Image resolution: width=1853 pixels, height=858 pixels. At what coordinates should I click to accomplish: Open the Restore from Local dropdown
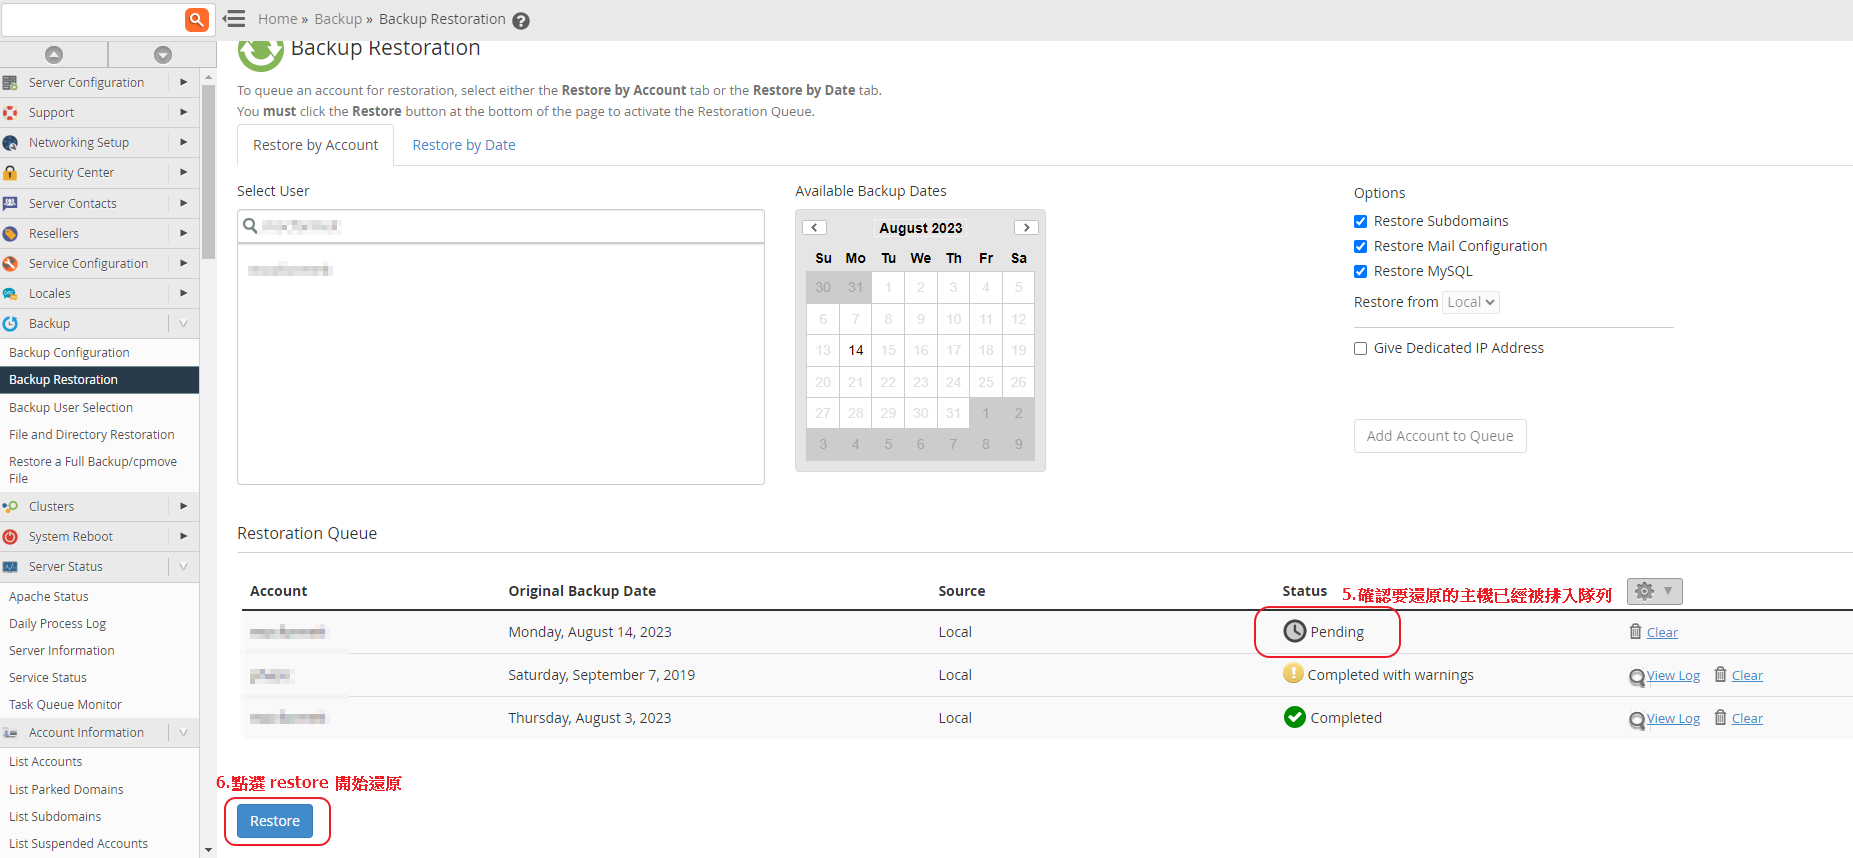pos(1470,302)
